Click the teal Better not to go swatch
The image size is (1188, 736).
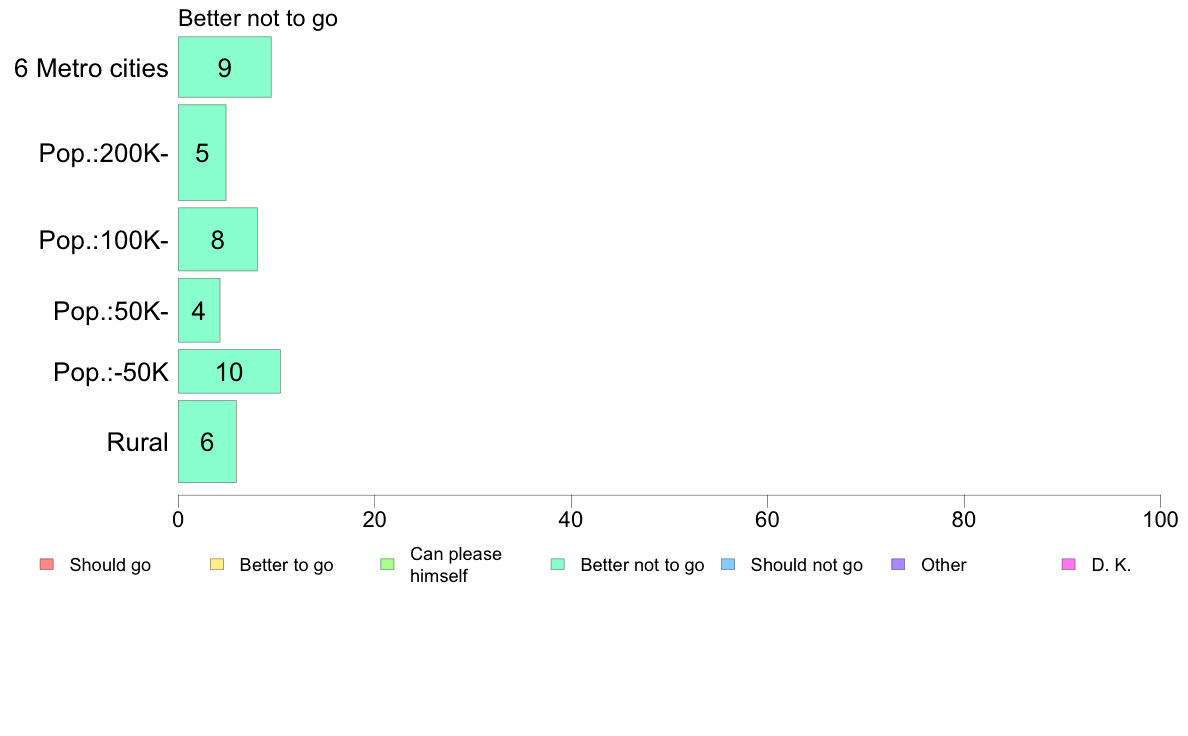point(558,565)
